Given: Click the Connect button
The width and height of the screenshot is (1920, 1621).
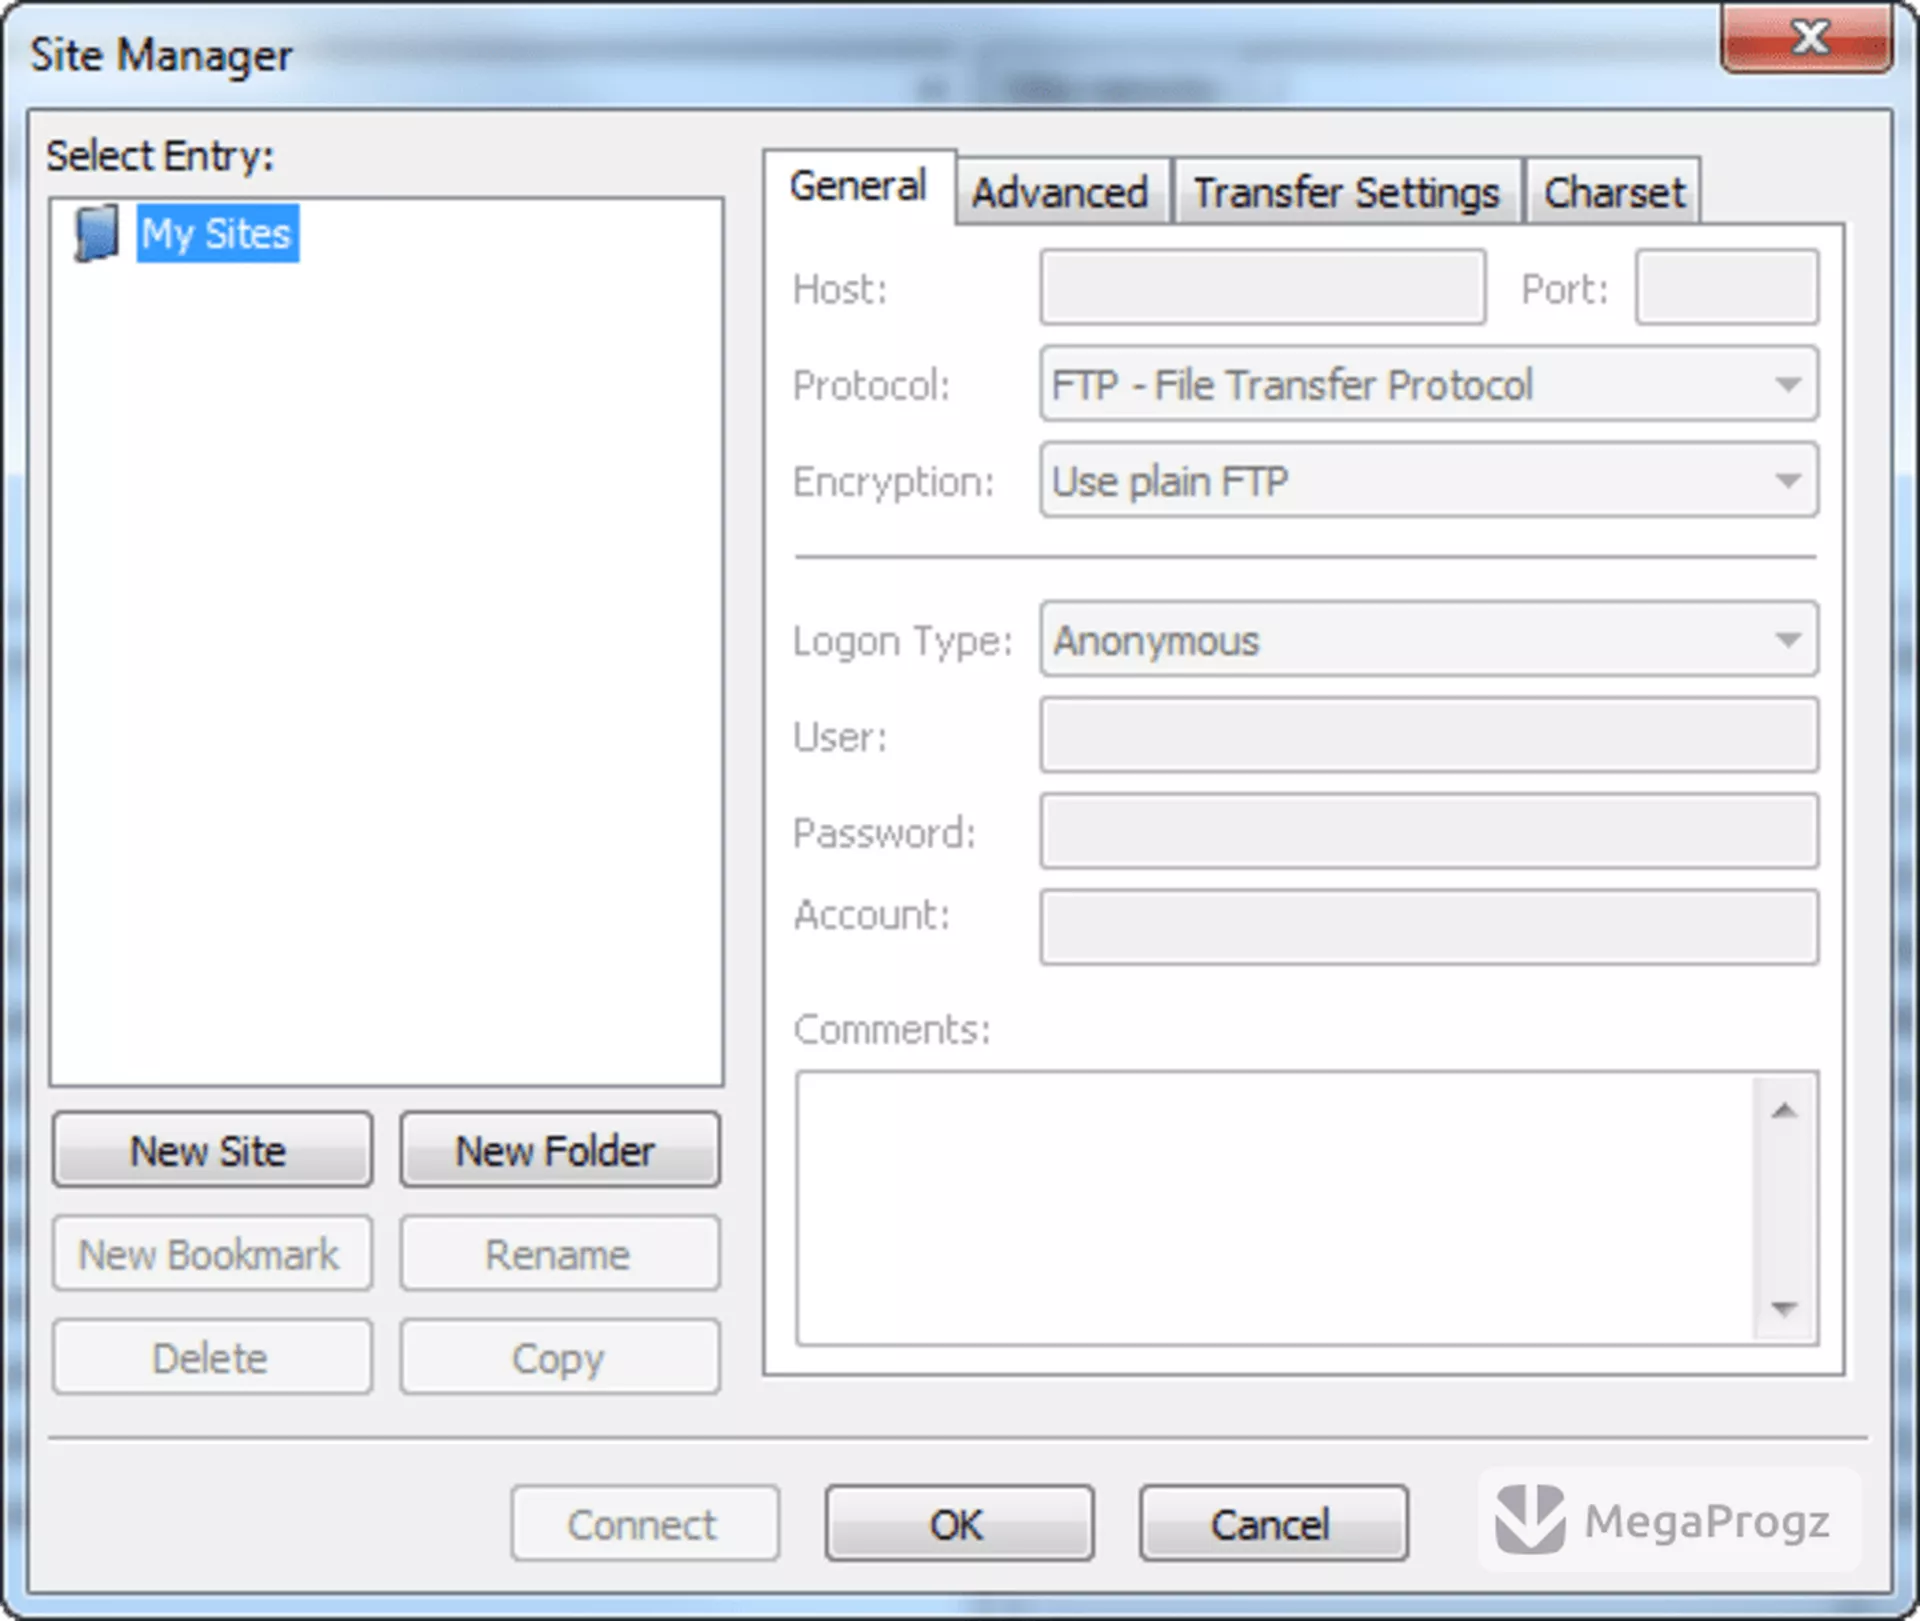Looking at the screenshot, I should (645, 1524).
